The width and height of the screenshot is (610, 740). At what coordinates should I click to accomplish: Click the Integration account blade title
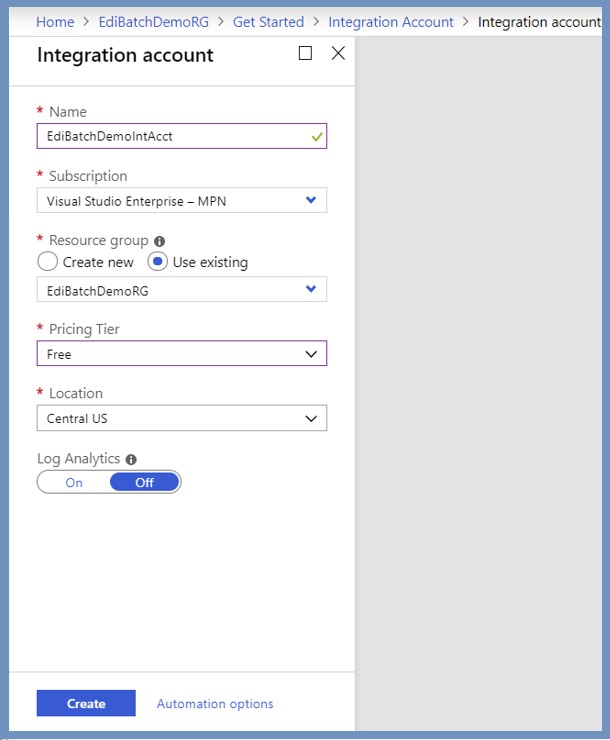(x=125, y=55)
